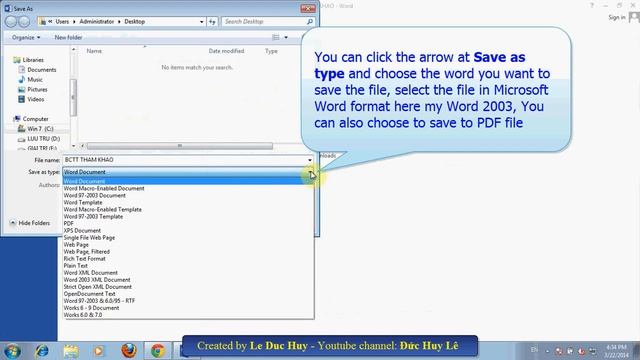The height and width of the screenshot is (360, 640).
Task: Refresh the folder location
Action: (212, 22)
